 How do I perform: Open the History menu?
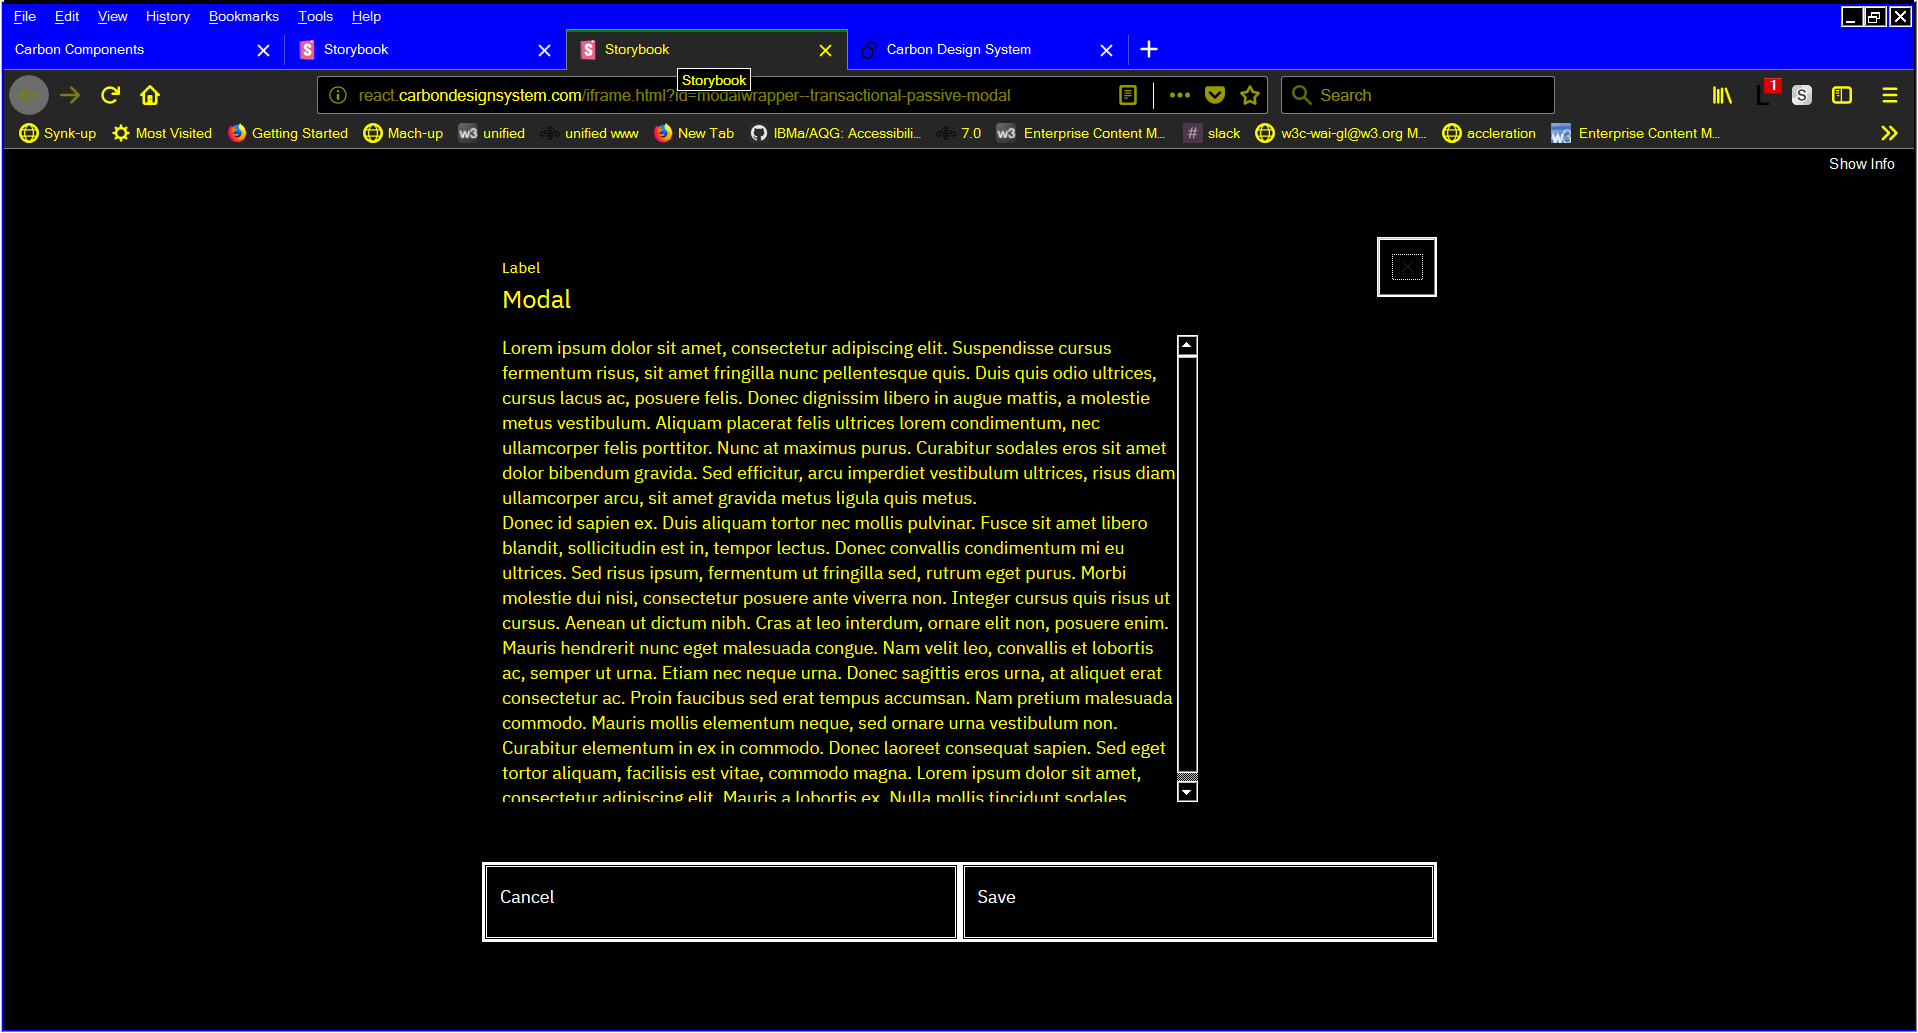167,16
